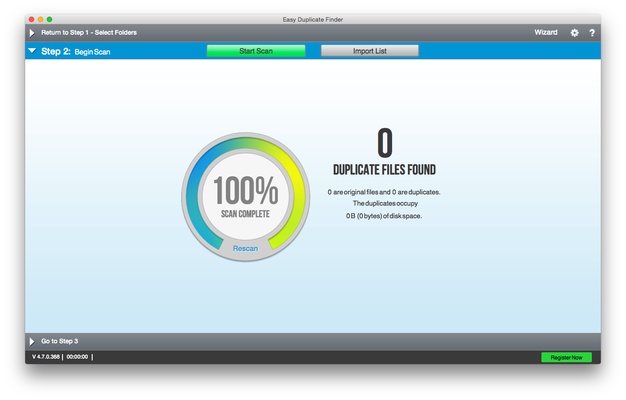Collapse the Step 2 disclosure triangle

(32, 50)
